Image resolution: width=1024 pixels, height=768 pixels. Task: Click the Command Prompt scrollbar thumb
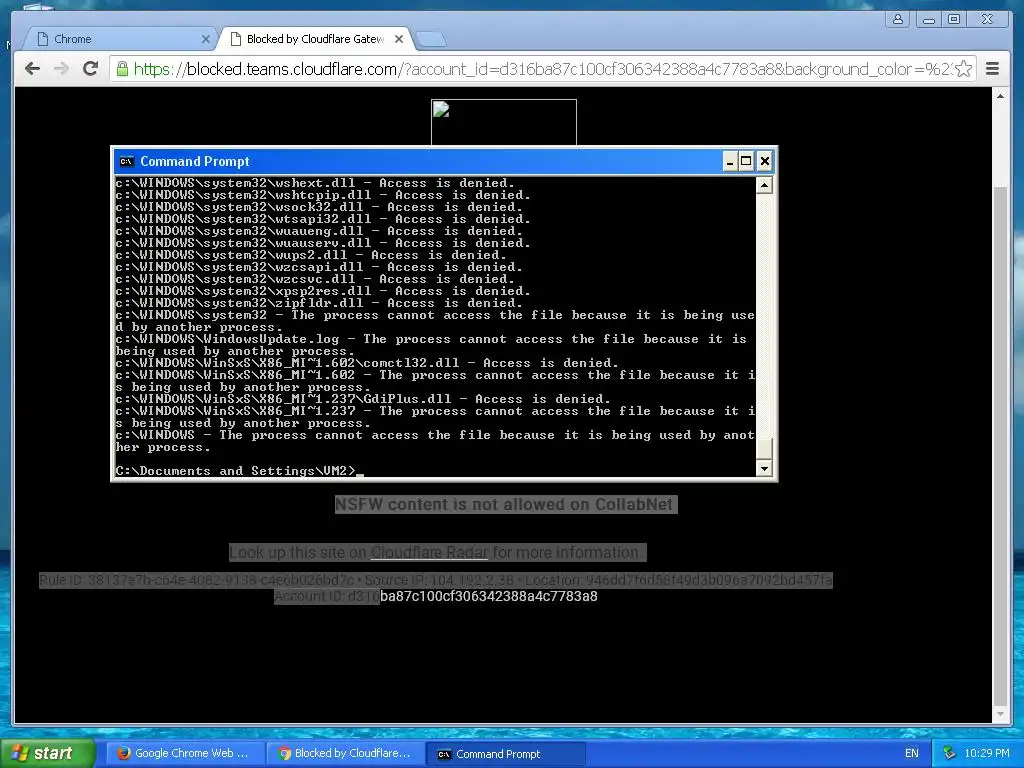click(764, 449)
